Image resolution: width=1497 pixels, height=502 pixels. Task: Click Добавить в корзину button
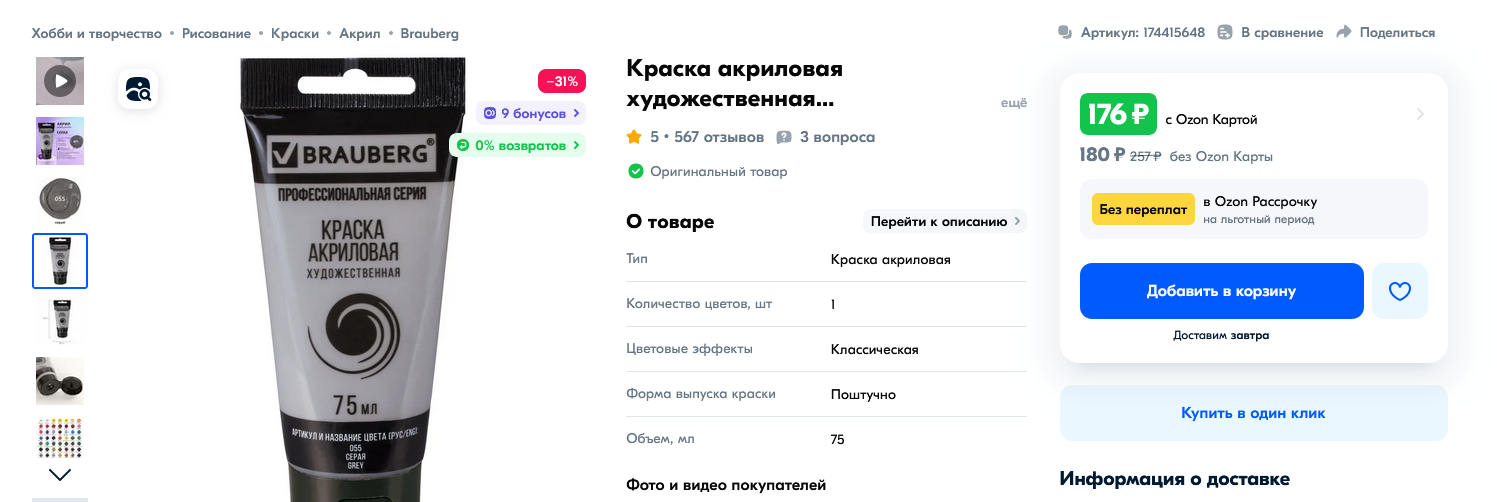[1221, 291]
